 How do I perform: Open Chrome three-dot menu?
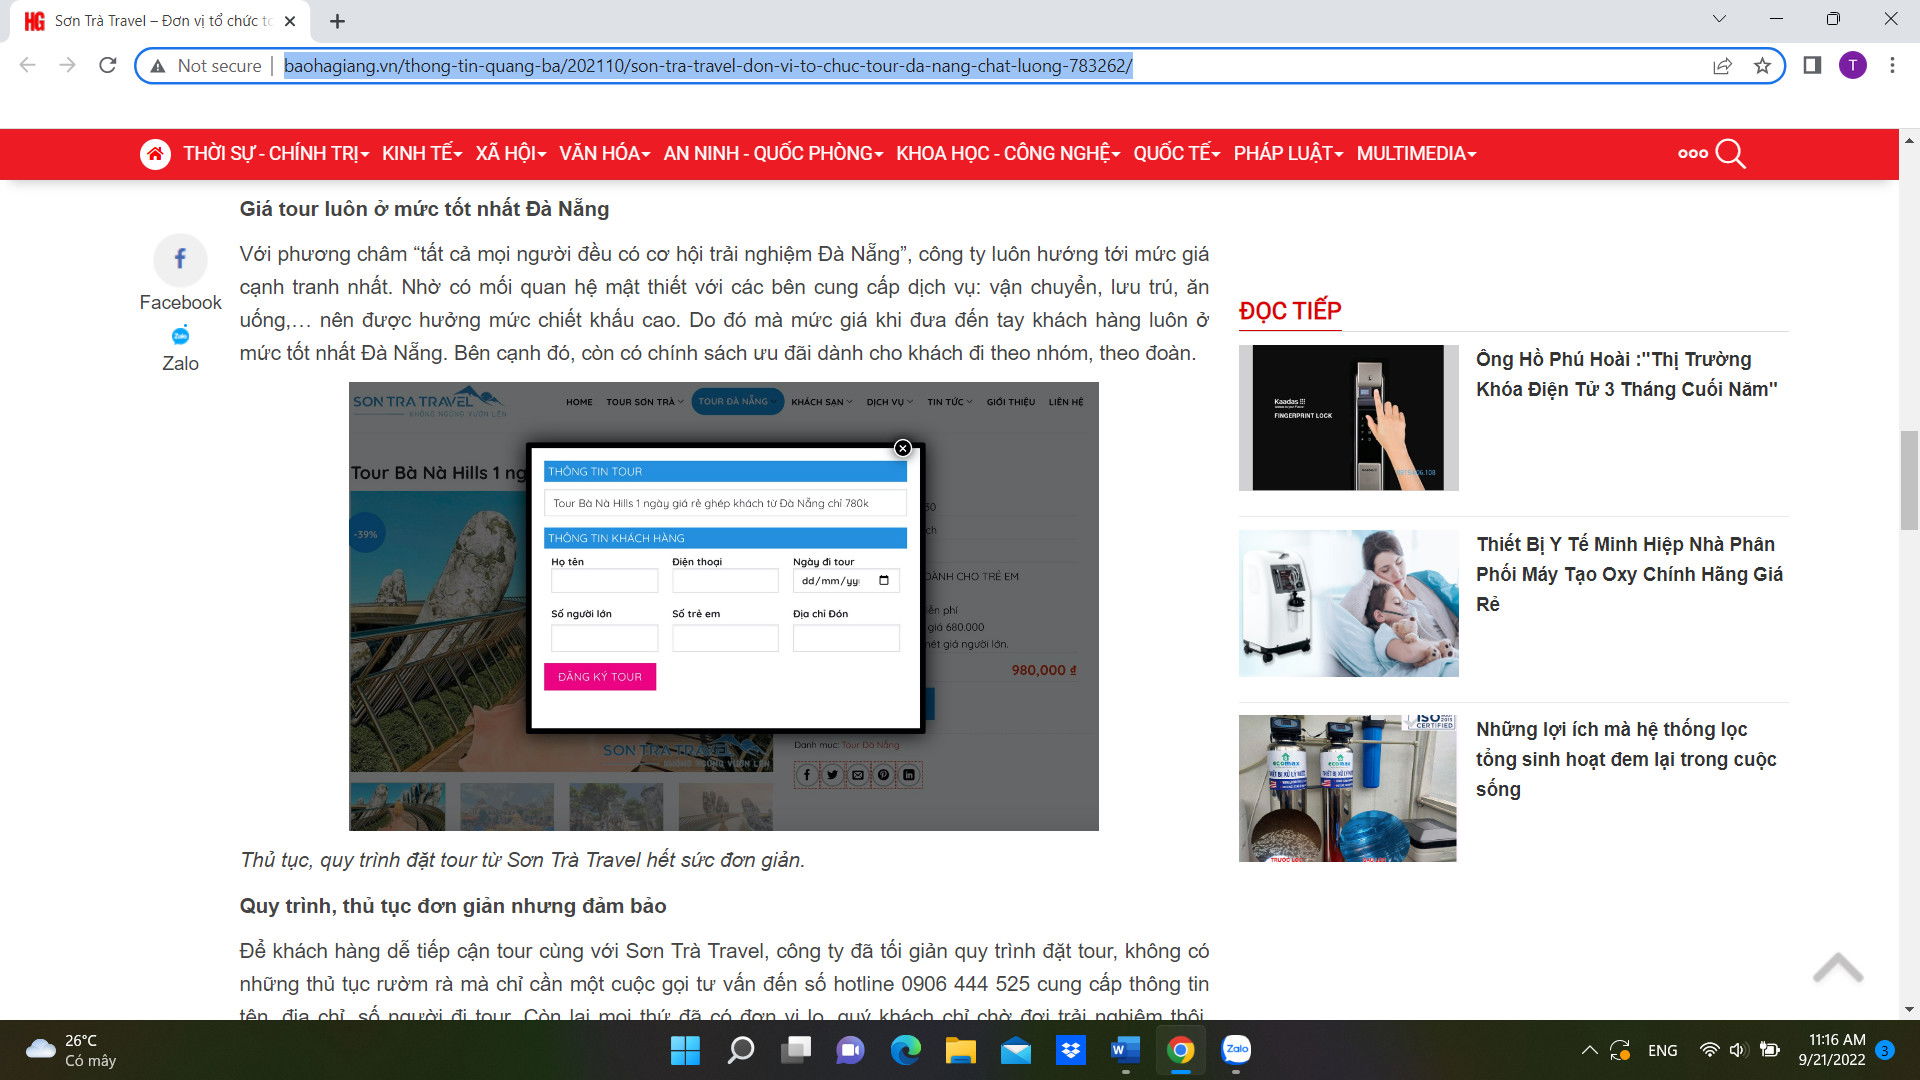coord(1892,66)
